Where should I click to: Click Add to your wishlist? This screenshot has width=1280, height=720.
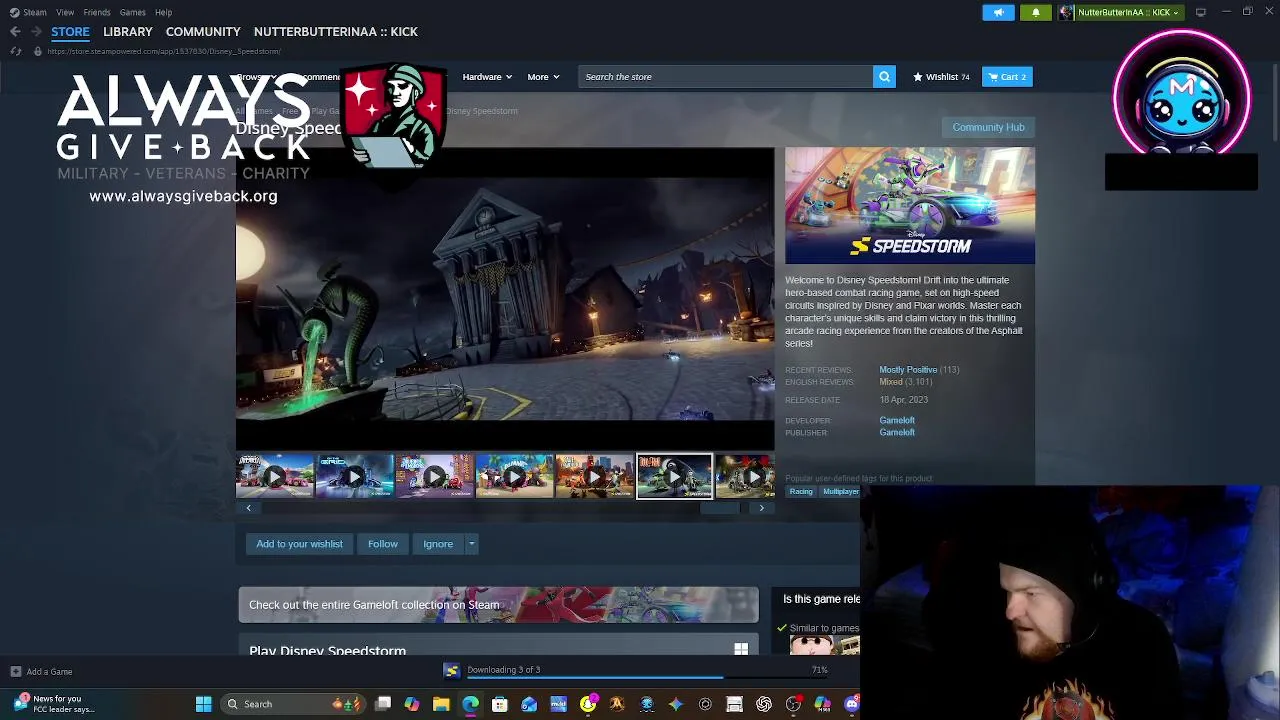click(x=299, y=544)
